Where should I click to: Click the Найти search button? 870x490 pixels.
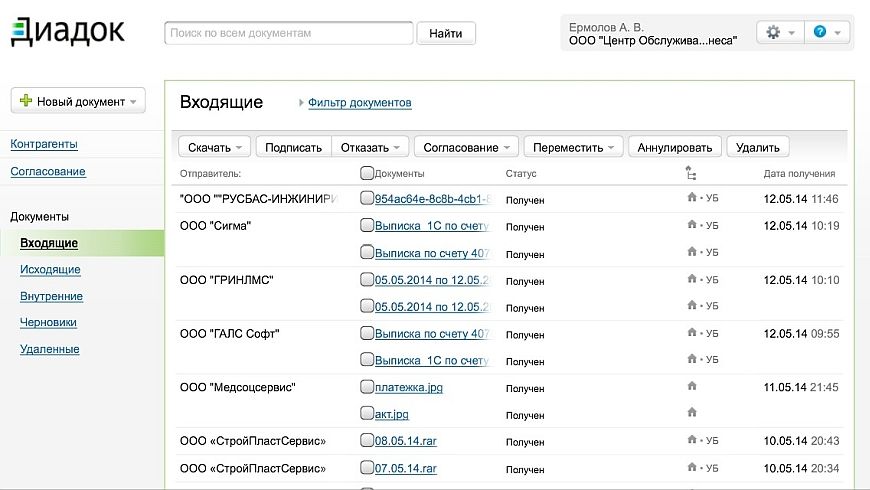coord(446,33)
